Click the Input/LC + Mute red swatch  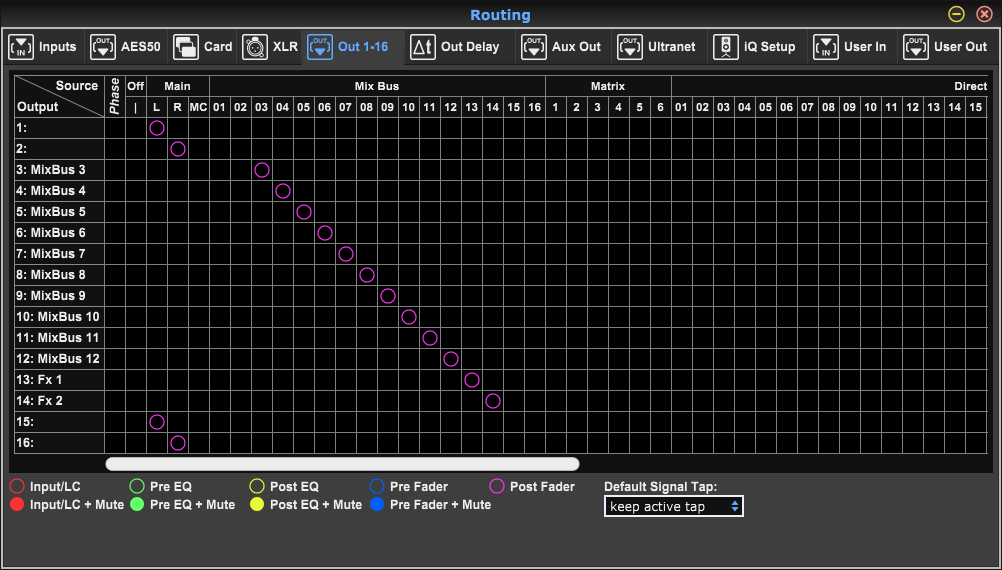[17, 505]
